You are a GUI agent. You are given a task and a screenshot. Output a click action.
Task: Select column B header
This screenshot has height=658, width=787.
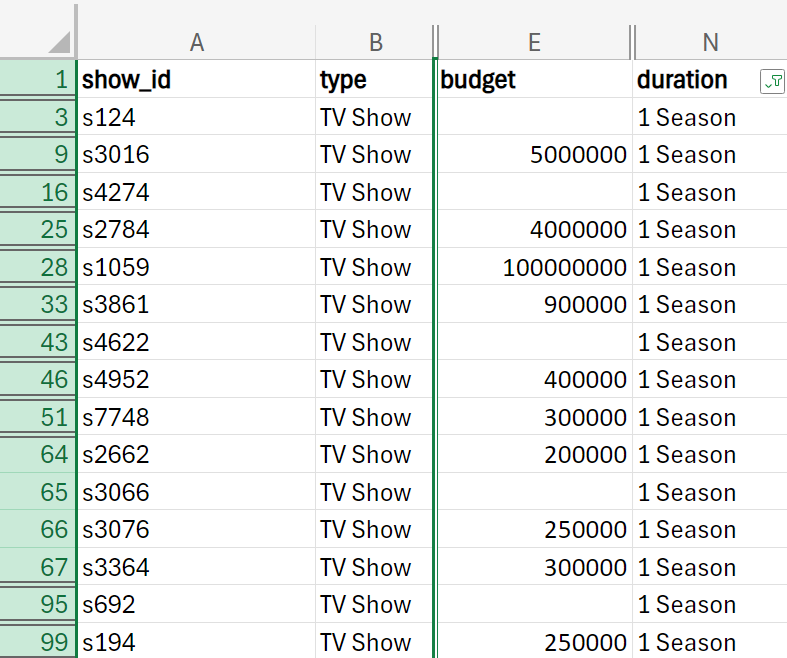coord(375,42)
